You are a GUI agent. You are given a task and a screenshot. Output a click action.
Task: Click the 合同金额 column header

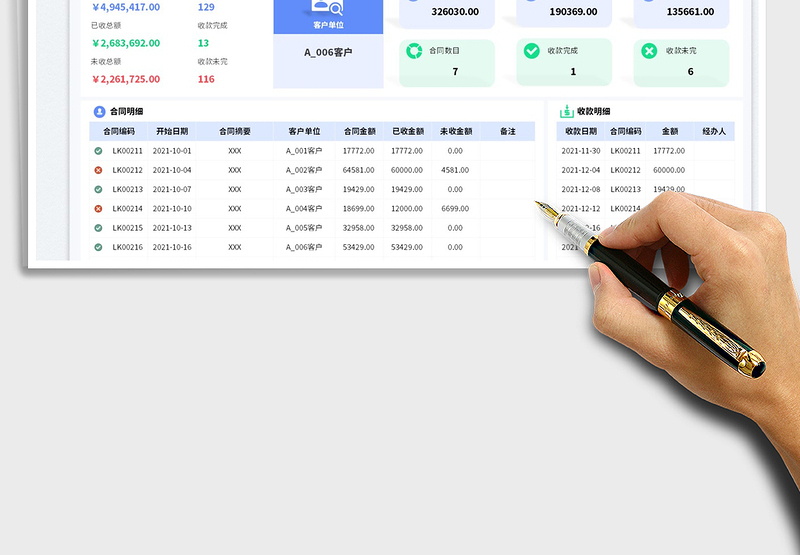point(360,132)
